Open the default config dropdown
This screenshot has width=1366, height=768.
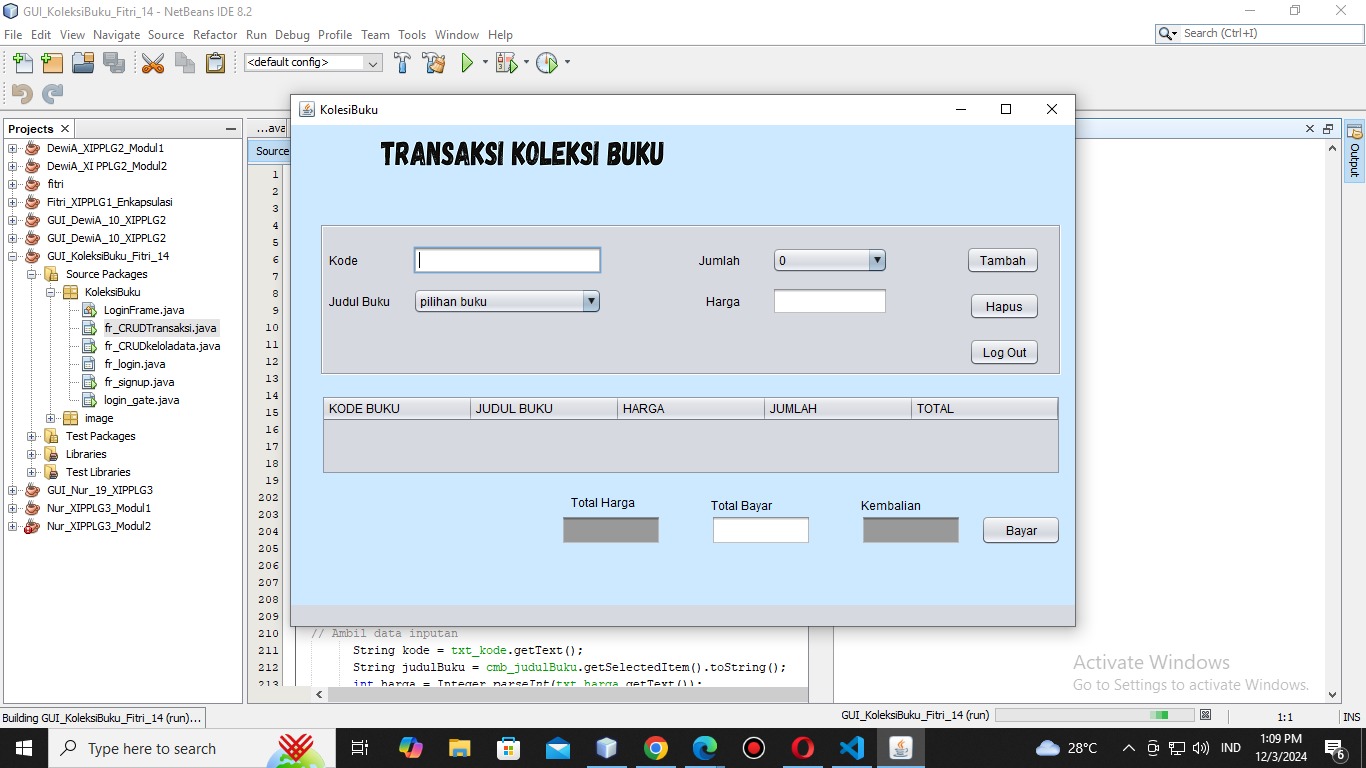point(371,62)
